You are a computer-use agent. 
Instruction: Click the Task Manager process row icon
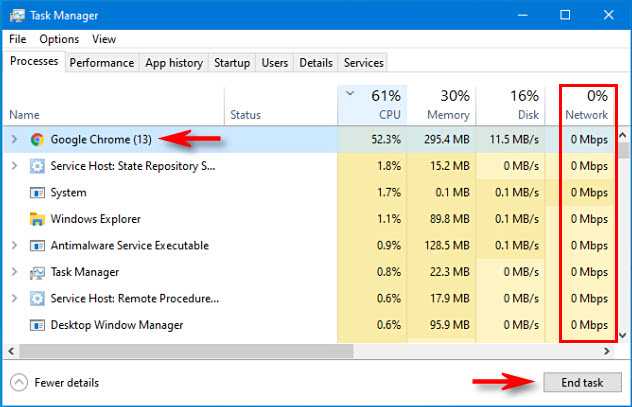[37, 272]
